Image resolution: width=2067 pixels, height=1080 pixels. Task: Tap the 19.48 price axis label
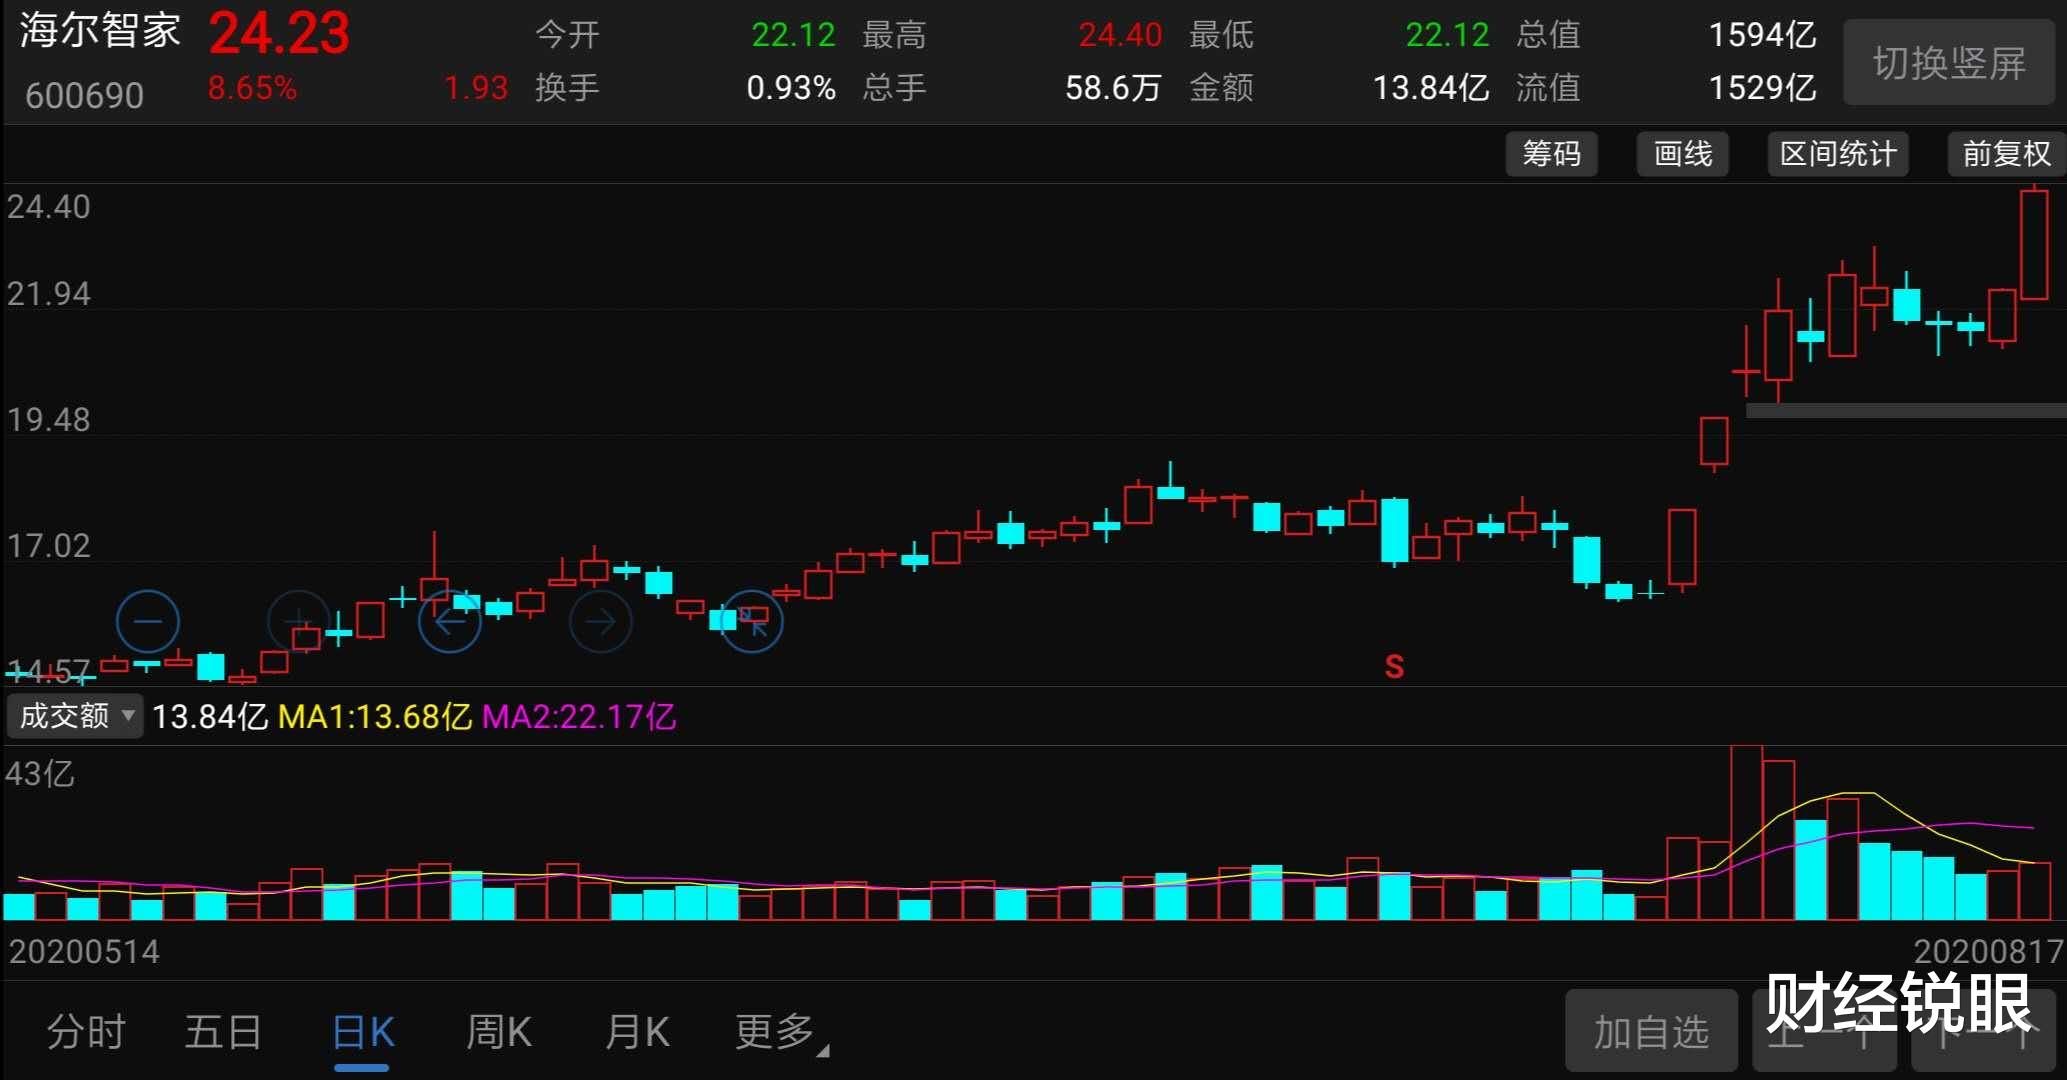tap(48, 419)
